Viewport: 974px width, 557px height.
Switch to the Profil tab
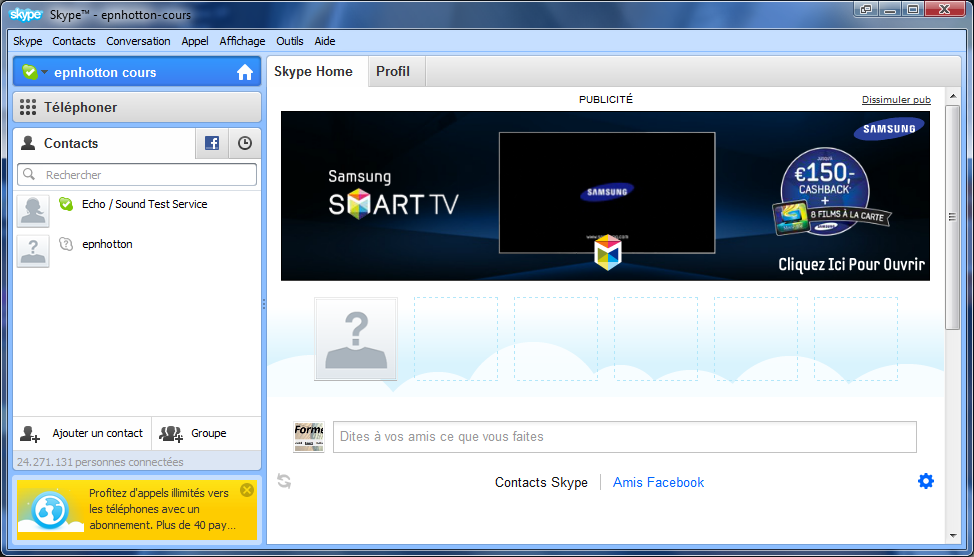point(397,71)
